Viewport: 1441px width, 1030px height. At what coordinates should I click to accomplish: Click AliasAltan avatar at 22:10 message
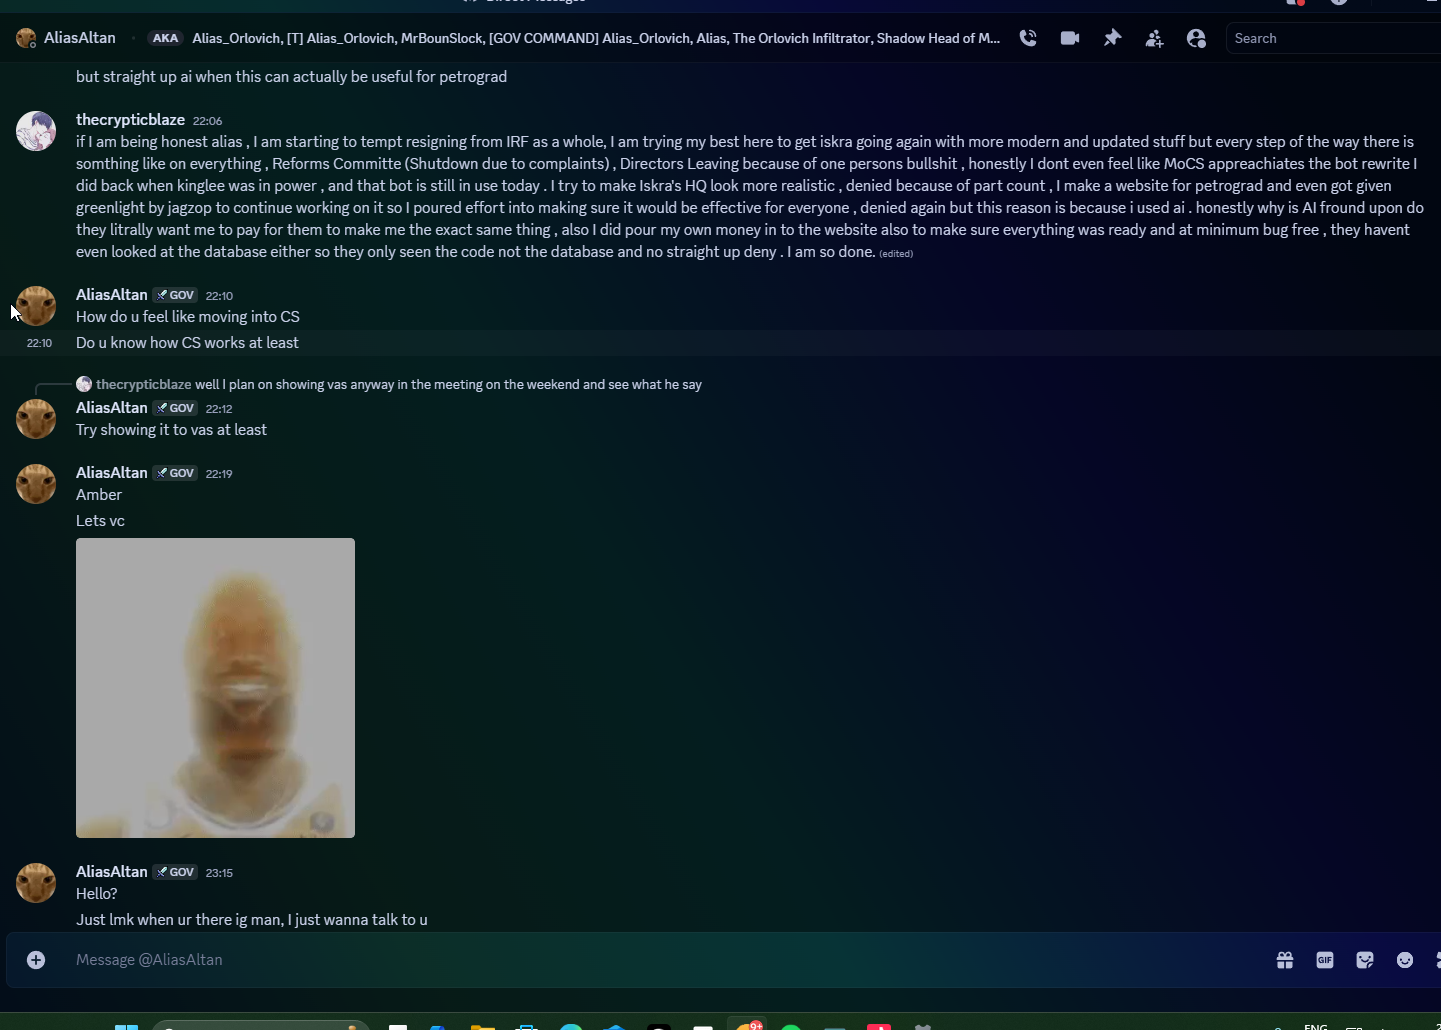36,306
